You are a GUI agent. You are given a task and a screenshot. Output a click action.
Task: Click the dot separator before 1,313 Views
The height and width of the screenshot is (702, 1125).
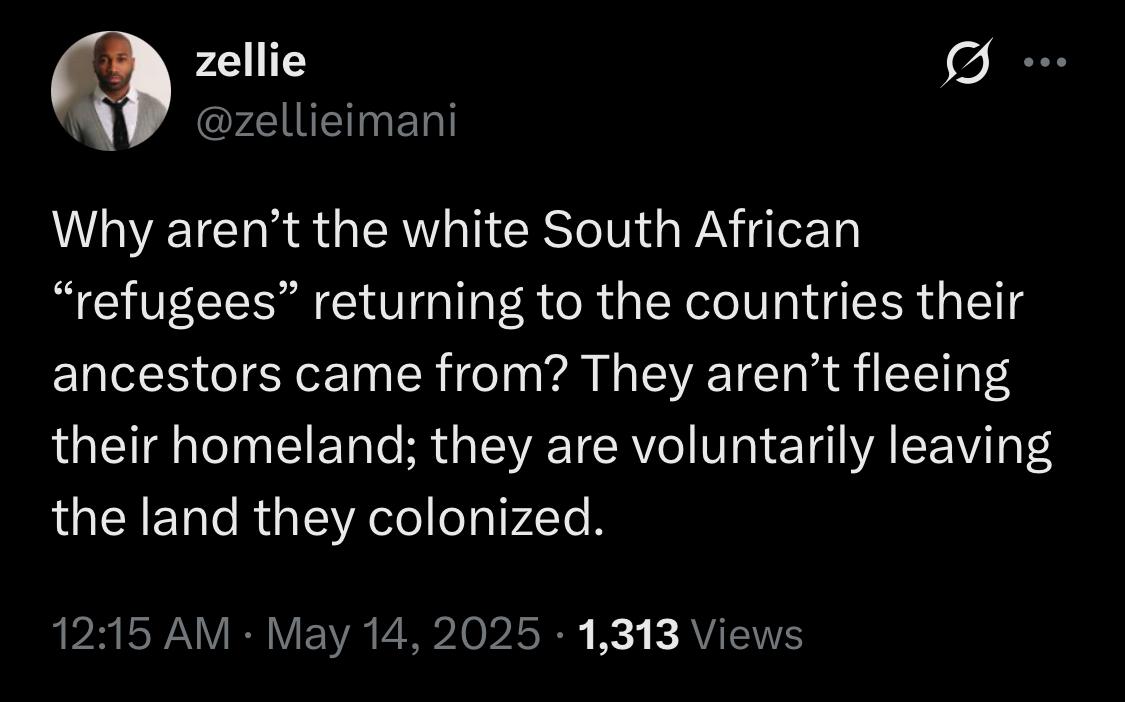coord(558,635)
